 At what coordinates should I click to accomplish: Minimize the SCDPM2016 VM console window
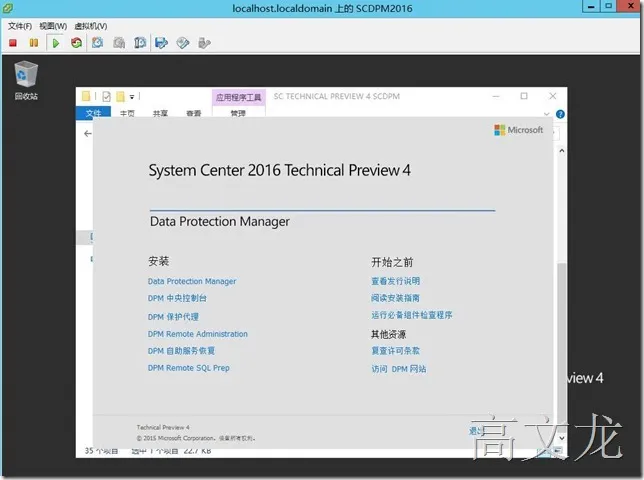(x=591, y=6)
